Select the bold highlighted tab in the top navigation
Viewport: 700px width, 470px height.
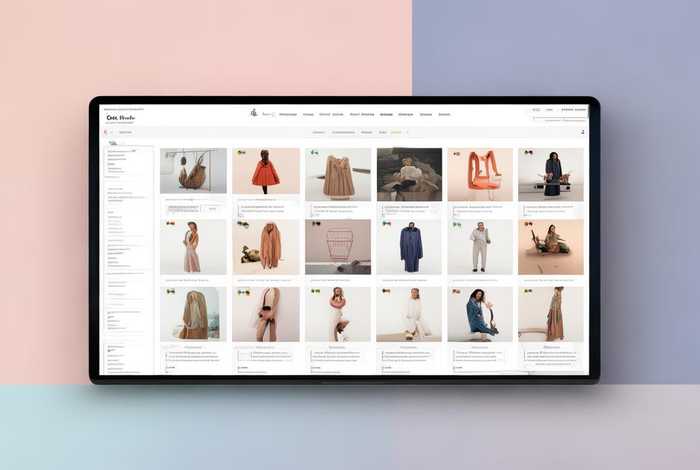click(x=386, y=114)
